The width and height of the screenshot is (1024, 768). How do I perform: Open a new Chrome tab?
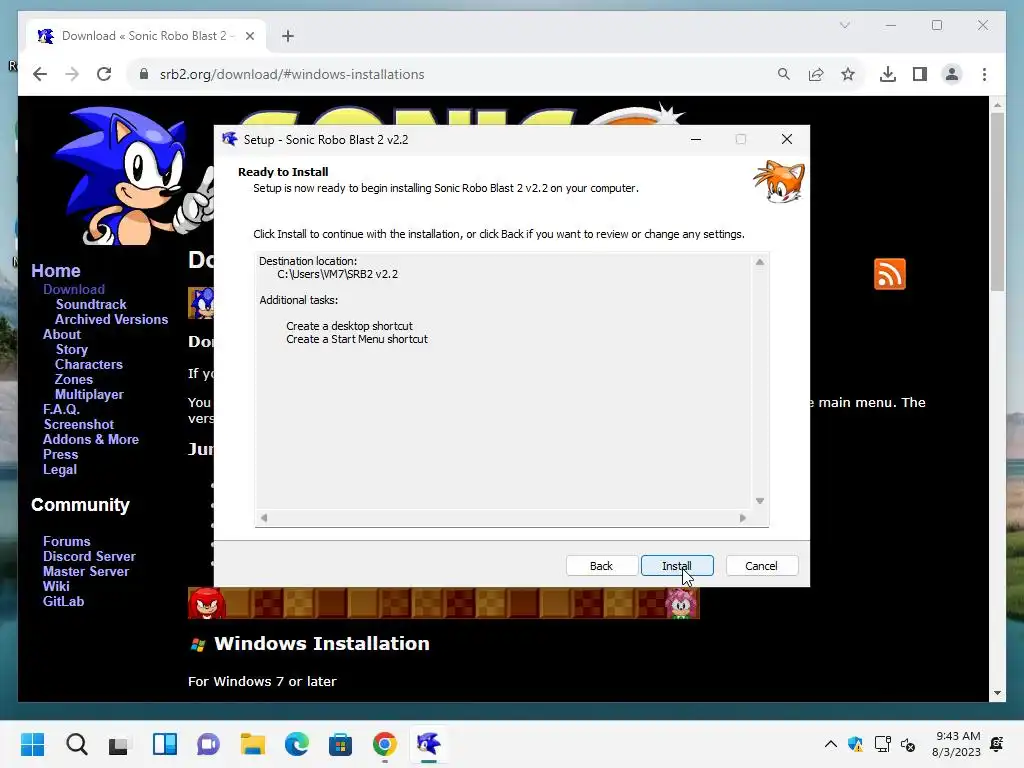pos(288,36)
